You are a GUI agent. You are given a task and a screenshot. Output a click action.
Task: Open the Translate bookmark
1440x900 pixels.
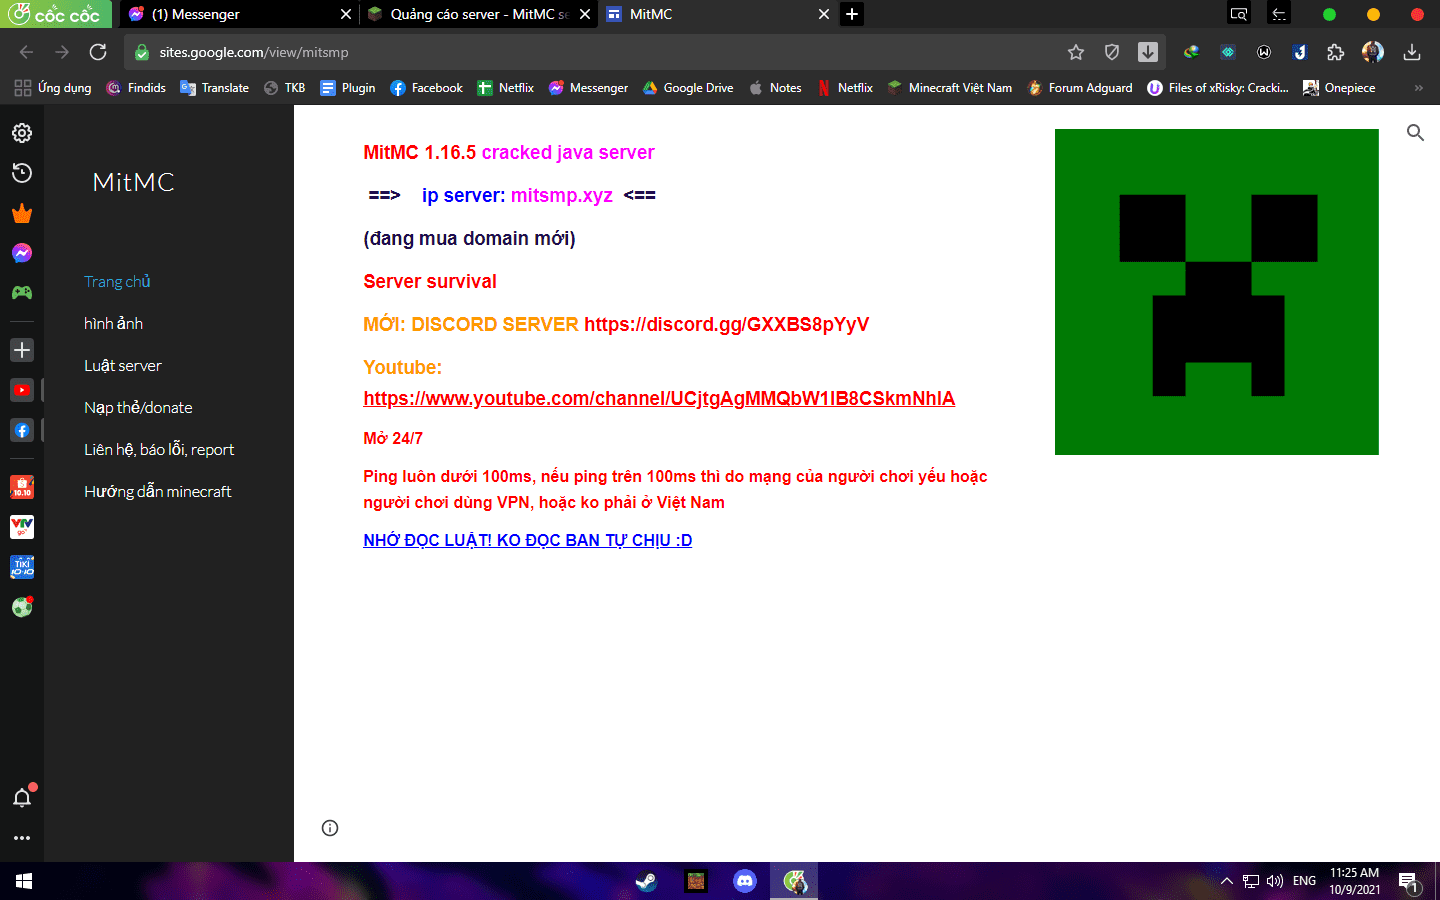point(214,88)
